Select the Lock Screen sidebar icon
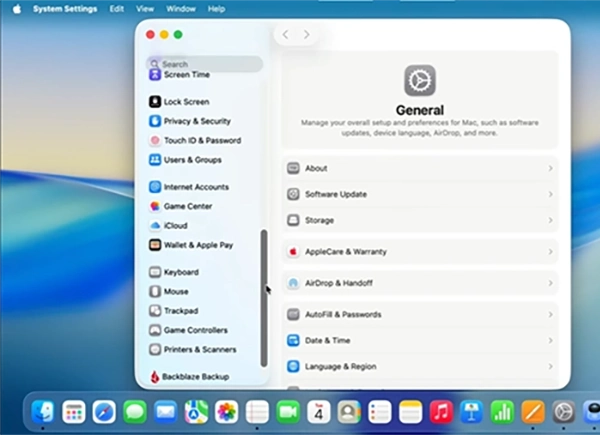Image resolution: width=600 pixels, height=435 pixels. 155,102
